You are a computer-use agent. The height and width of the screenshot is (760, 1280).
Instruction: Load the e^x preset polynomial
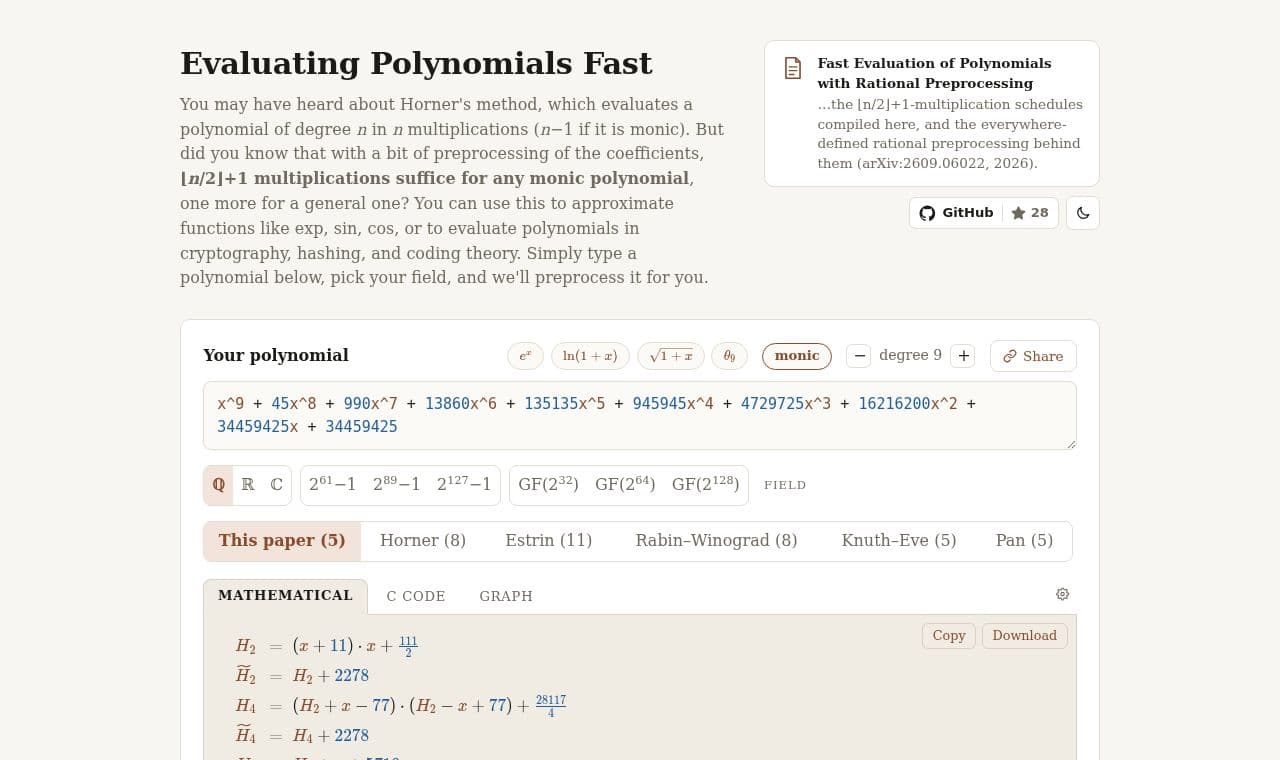pos(525,356)
